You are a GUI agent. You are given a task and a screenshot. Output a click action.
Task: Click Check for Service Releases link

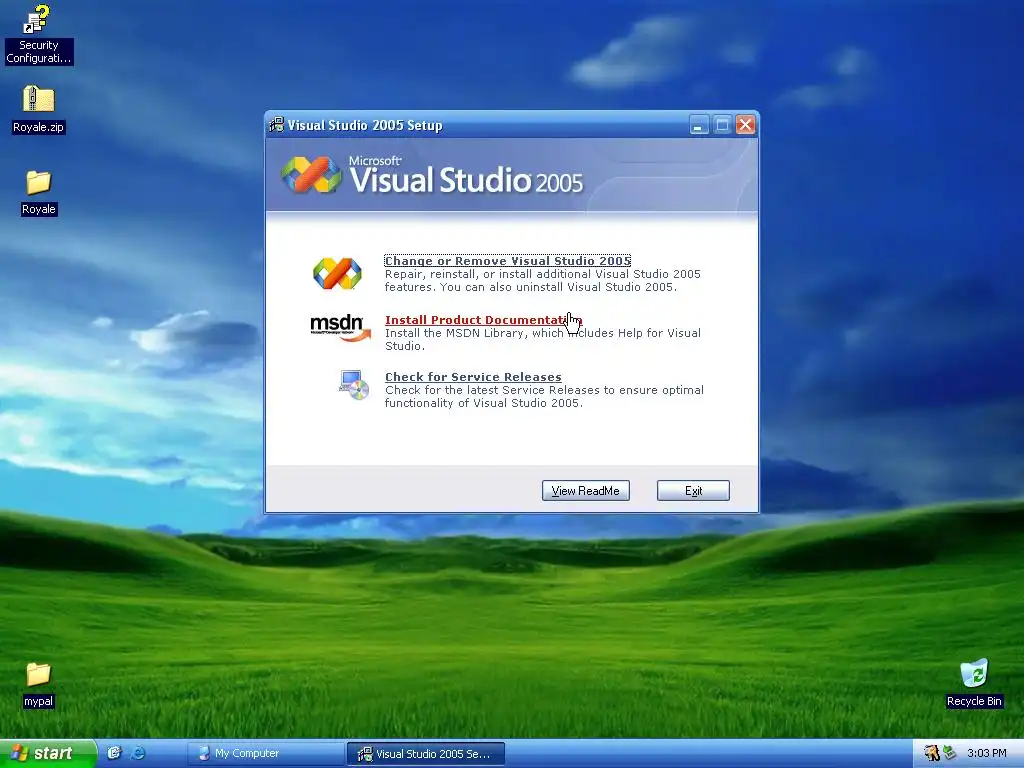coord(473,377)
